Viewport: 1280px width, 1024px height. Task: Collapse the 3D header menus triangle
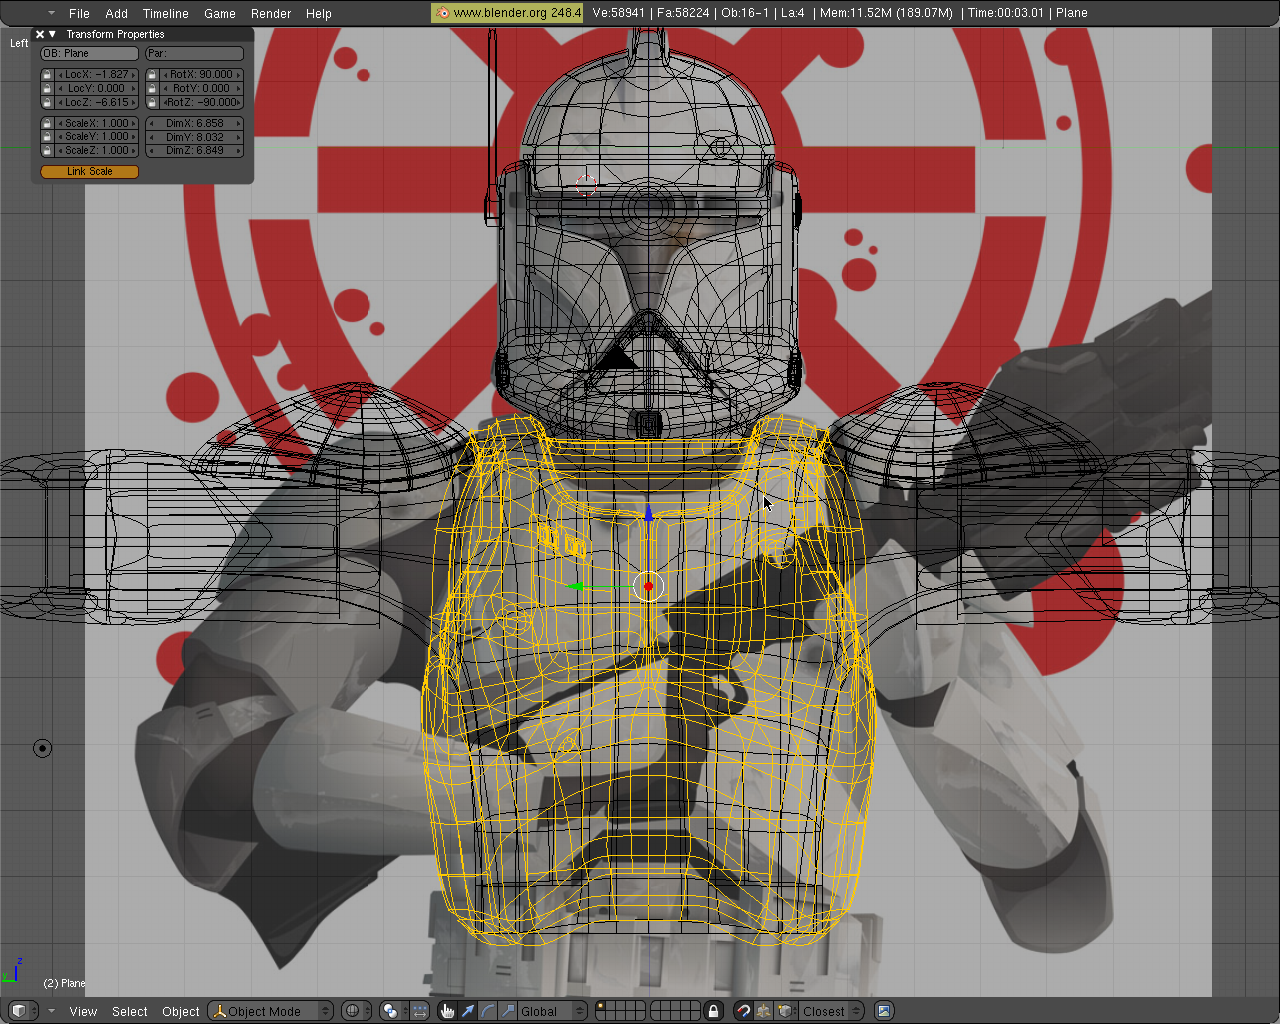(x=51, y=1011)
